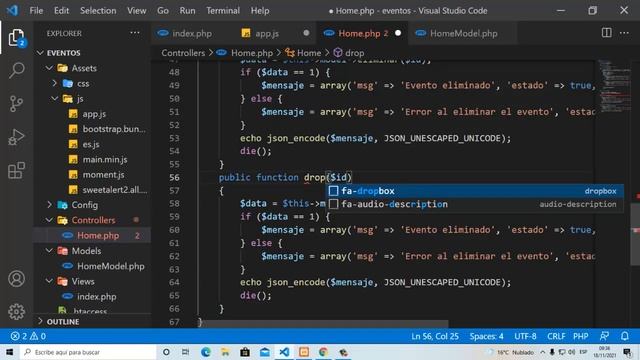Open the Extensions view icon
Viewport: 640px width, 360px height.
tap(16, 170)
